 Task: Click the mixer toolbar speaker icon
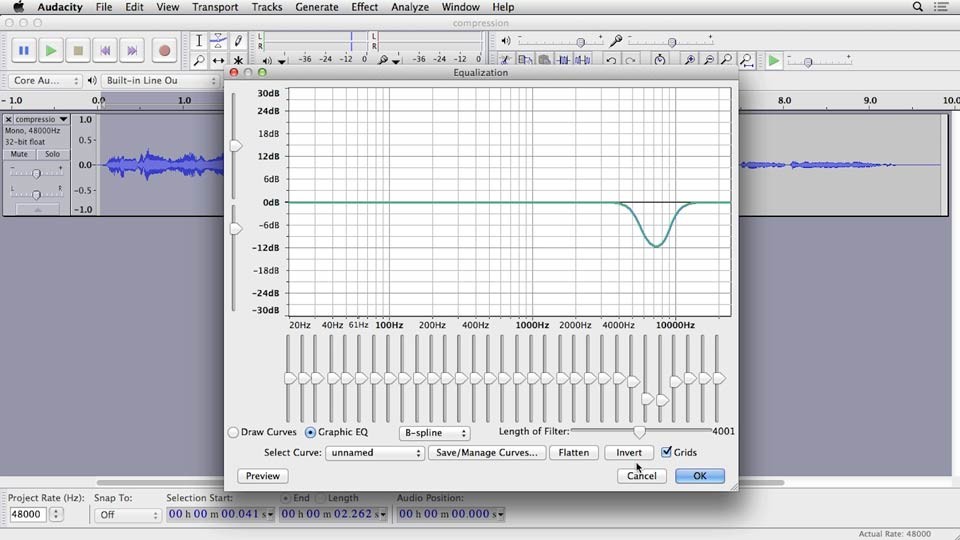click(x=506, y=41)
